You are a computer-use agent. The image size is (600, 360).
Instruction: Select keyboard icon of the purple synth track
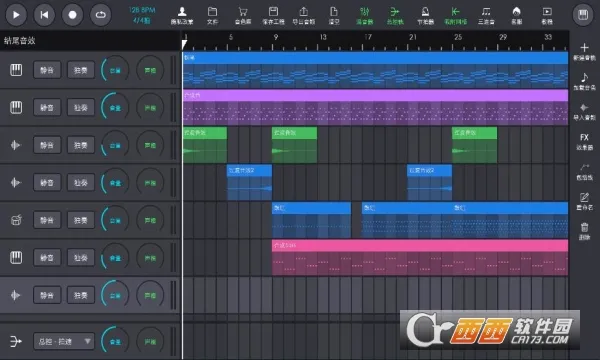16,108
